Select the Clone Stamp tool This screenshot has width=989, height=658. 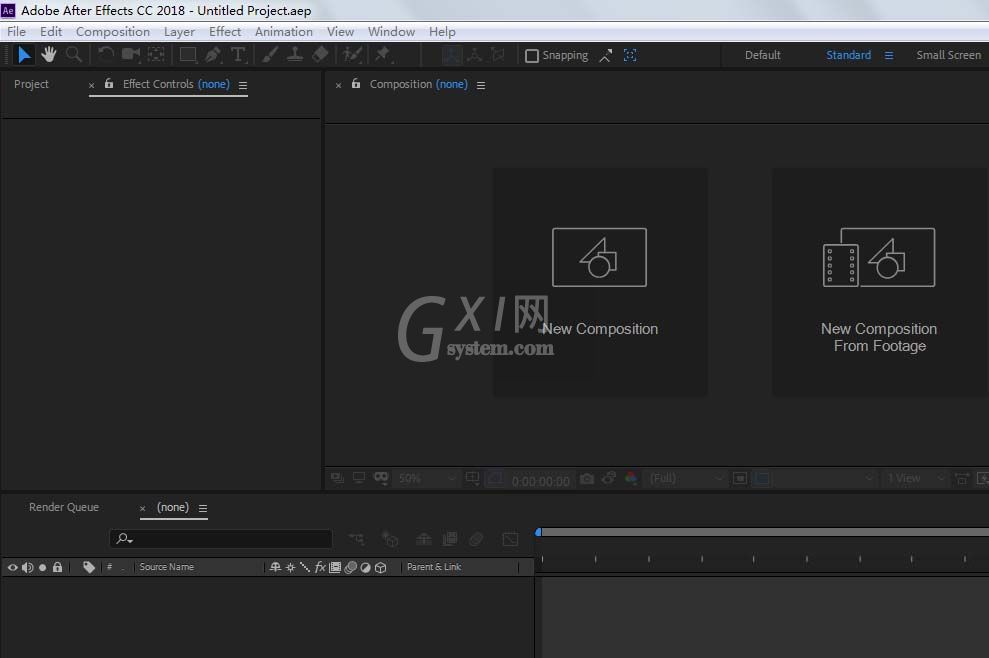295,55
